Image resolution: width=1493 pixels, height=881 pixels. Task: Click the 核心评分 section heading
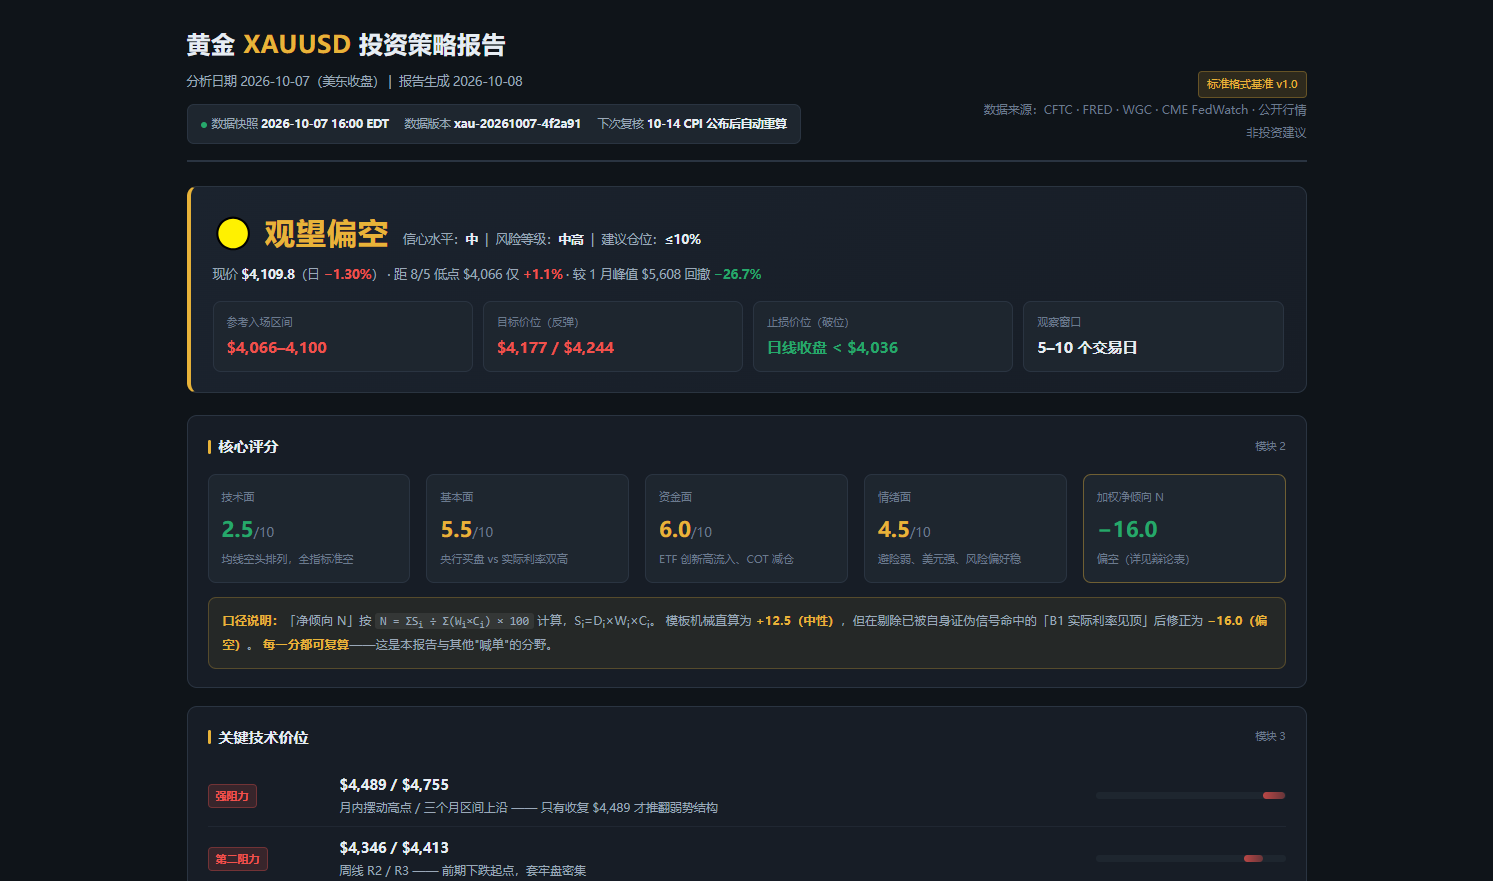pos(248,447)
